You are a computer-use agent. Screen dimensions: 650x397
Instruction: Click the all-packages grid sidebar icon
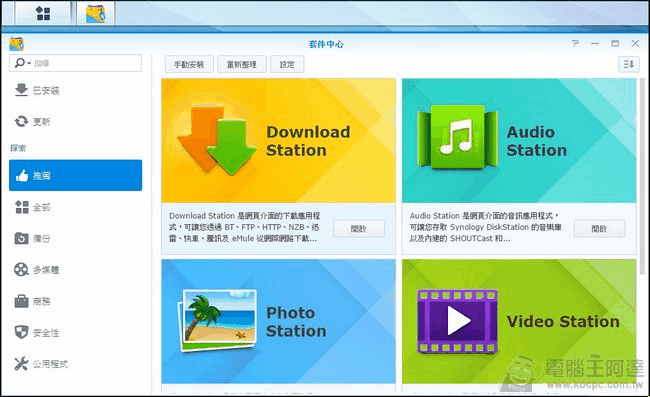[22, 207]
